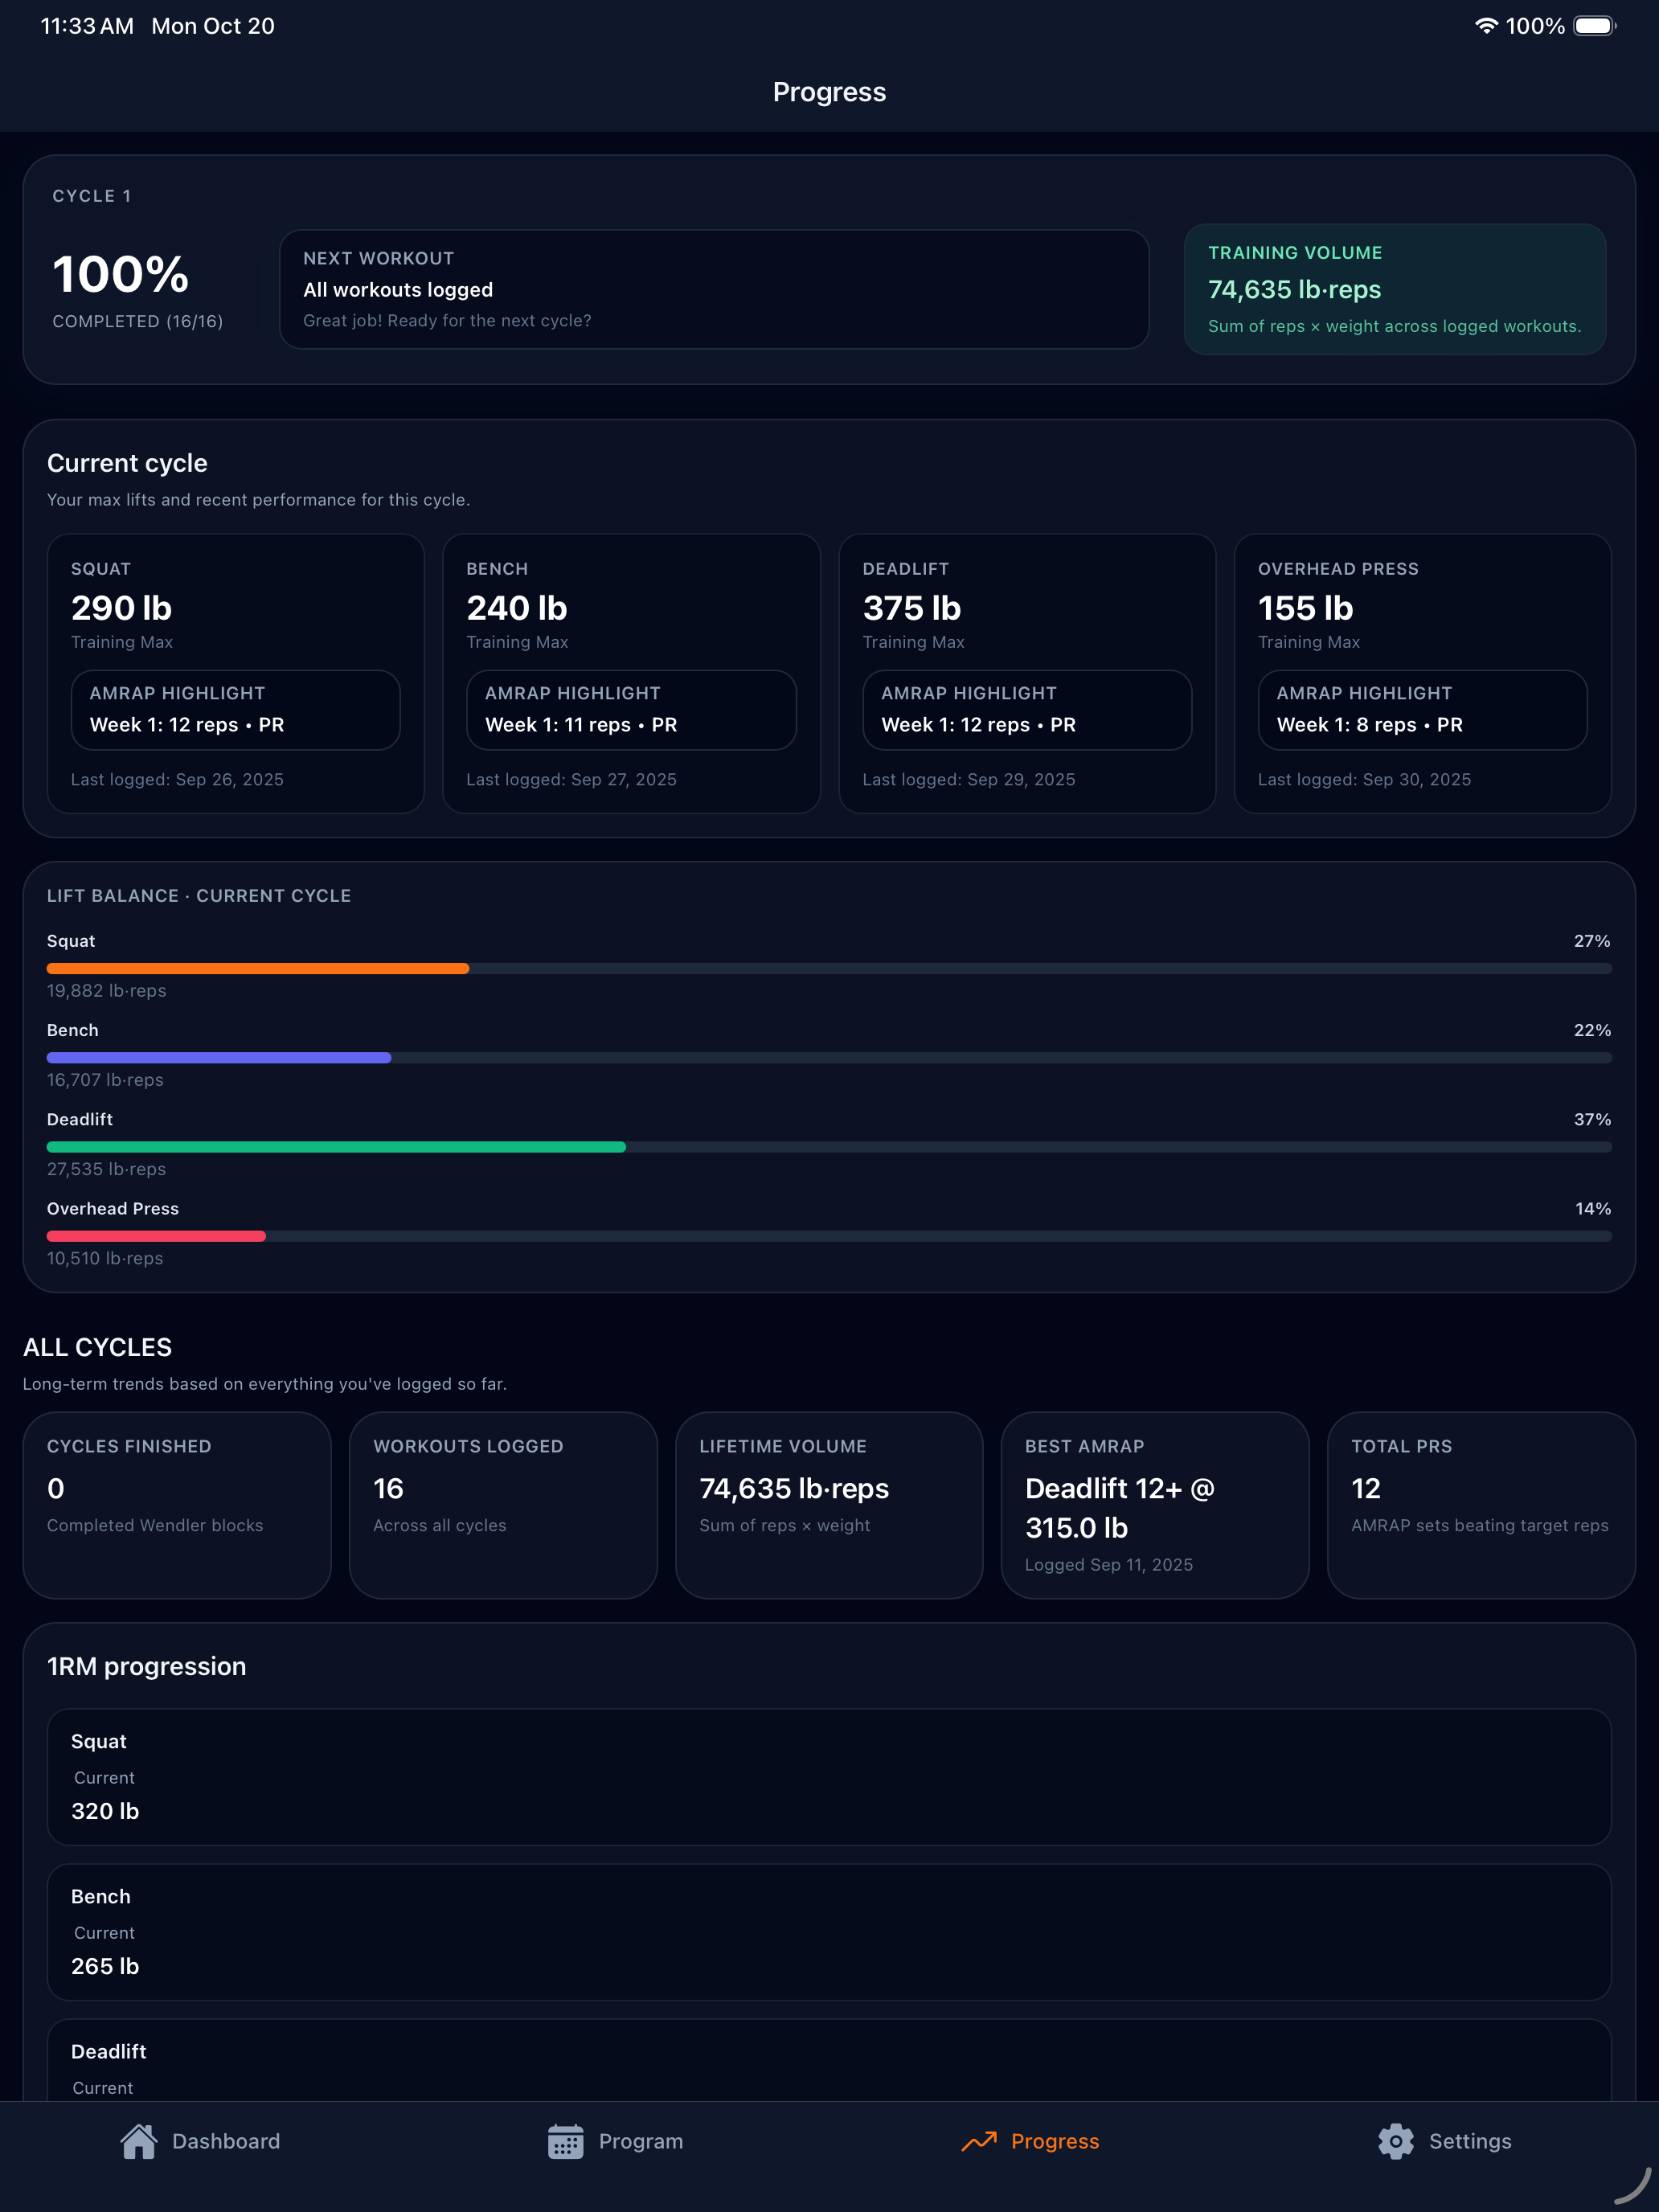Screen dimensions: 1659x2212
Task: Tap the Bench AMRAP Highlight box
Action: click(631, 710)
